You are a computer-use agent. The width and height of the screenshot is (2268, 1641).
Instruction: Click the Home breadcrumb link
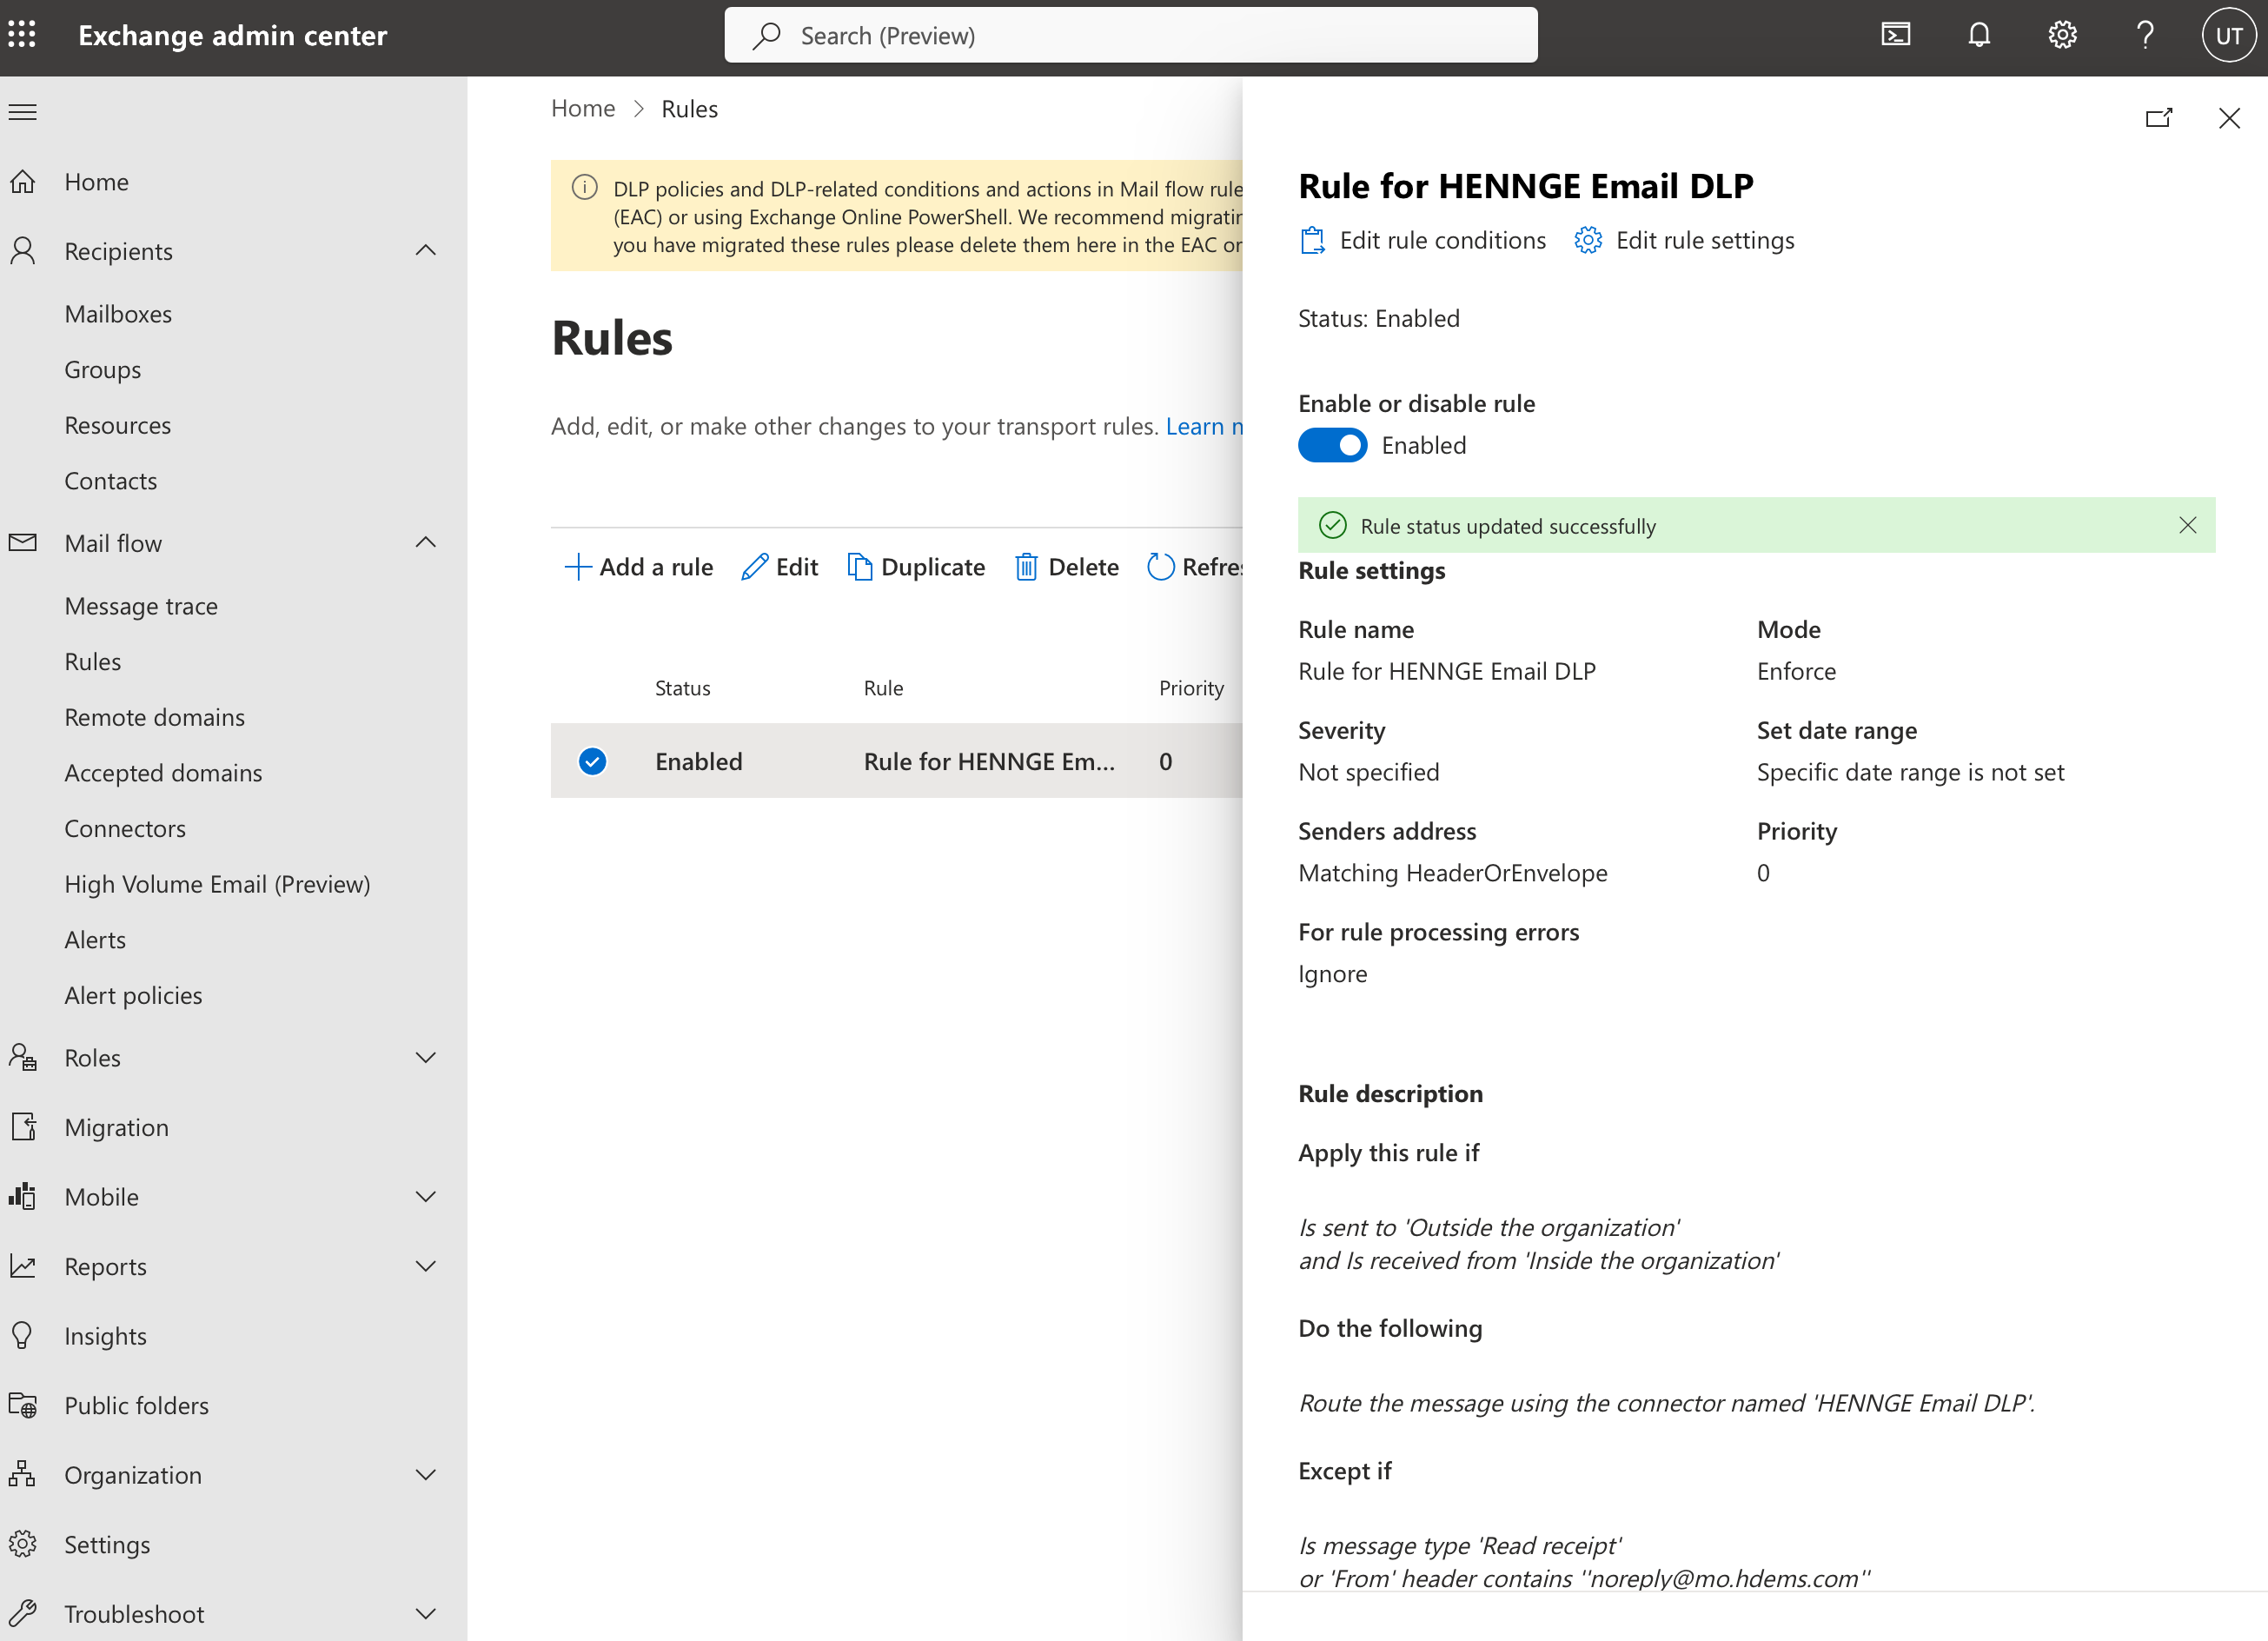point(583,108)
